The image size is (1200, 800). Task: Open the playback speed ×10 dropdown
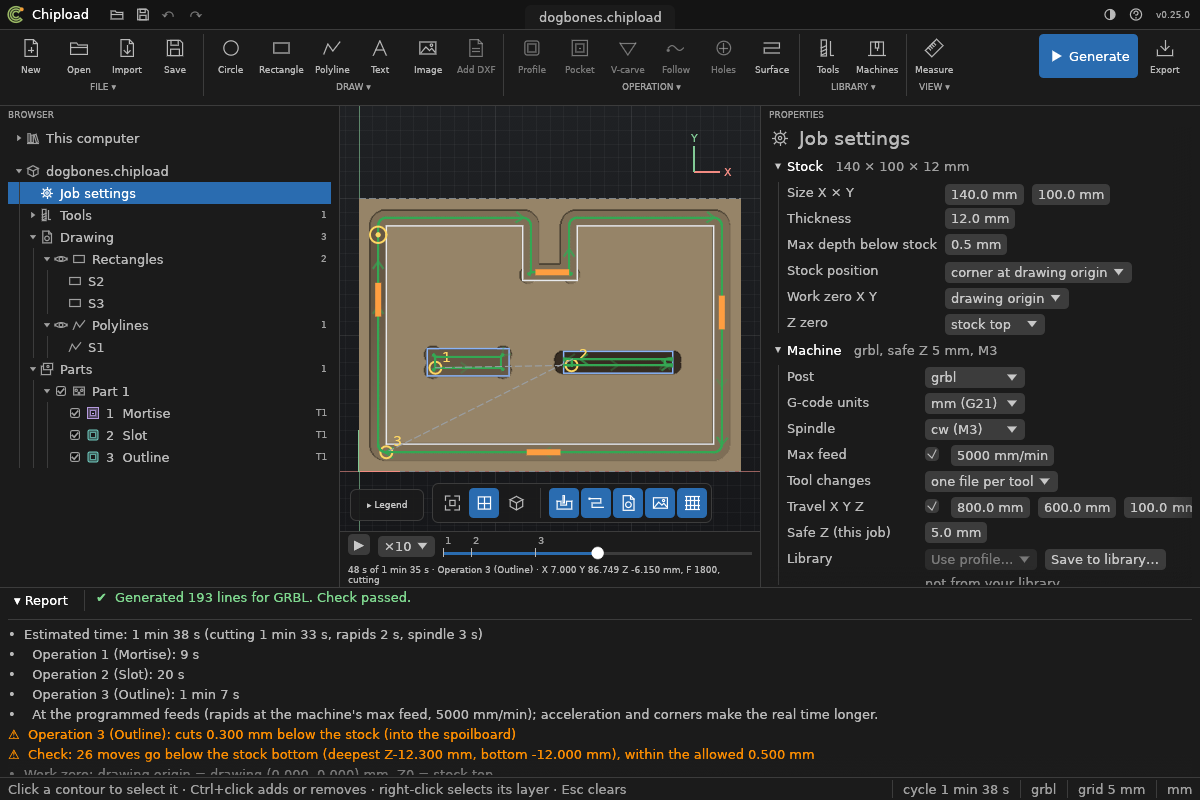pyautogui.click(x=406, y=546)
